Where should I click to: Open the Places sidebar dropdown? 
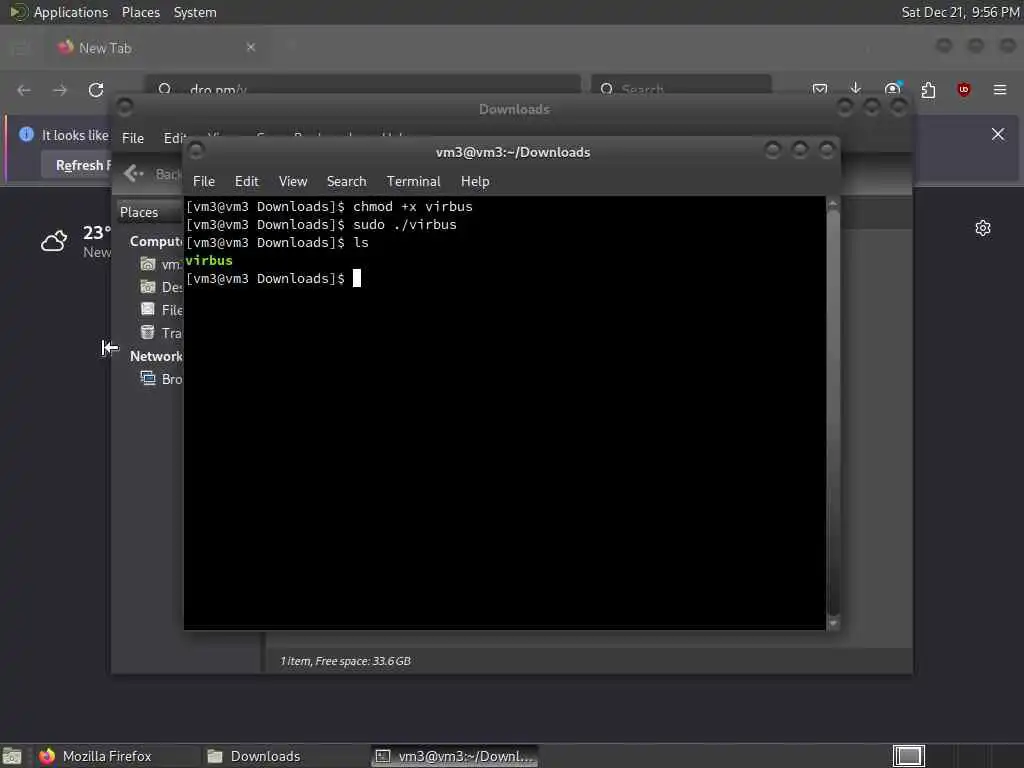point(150,212)
